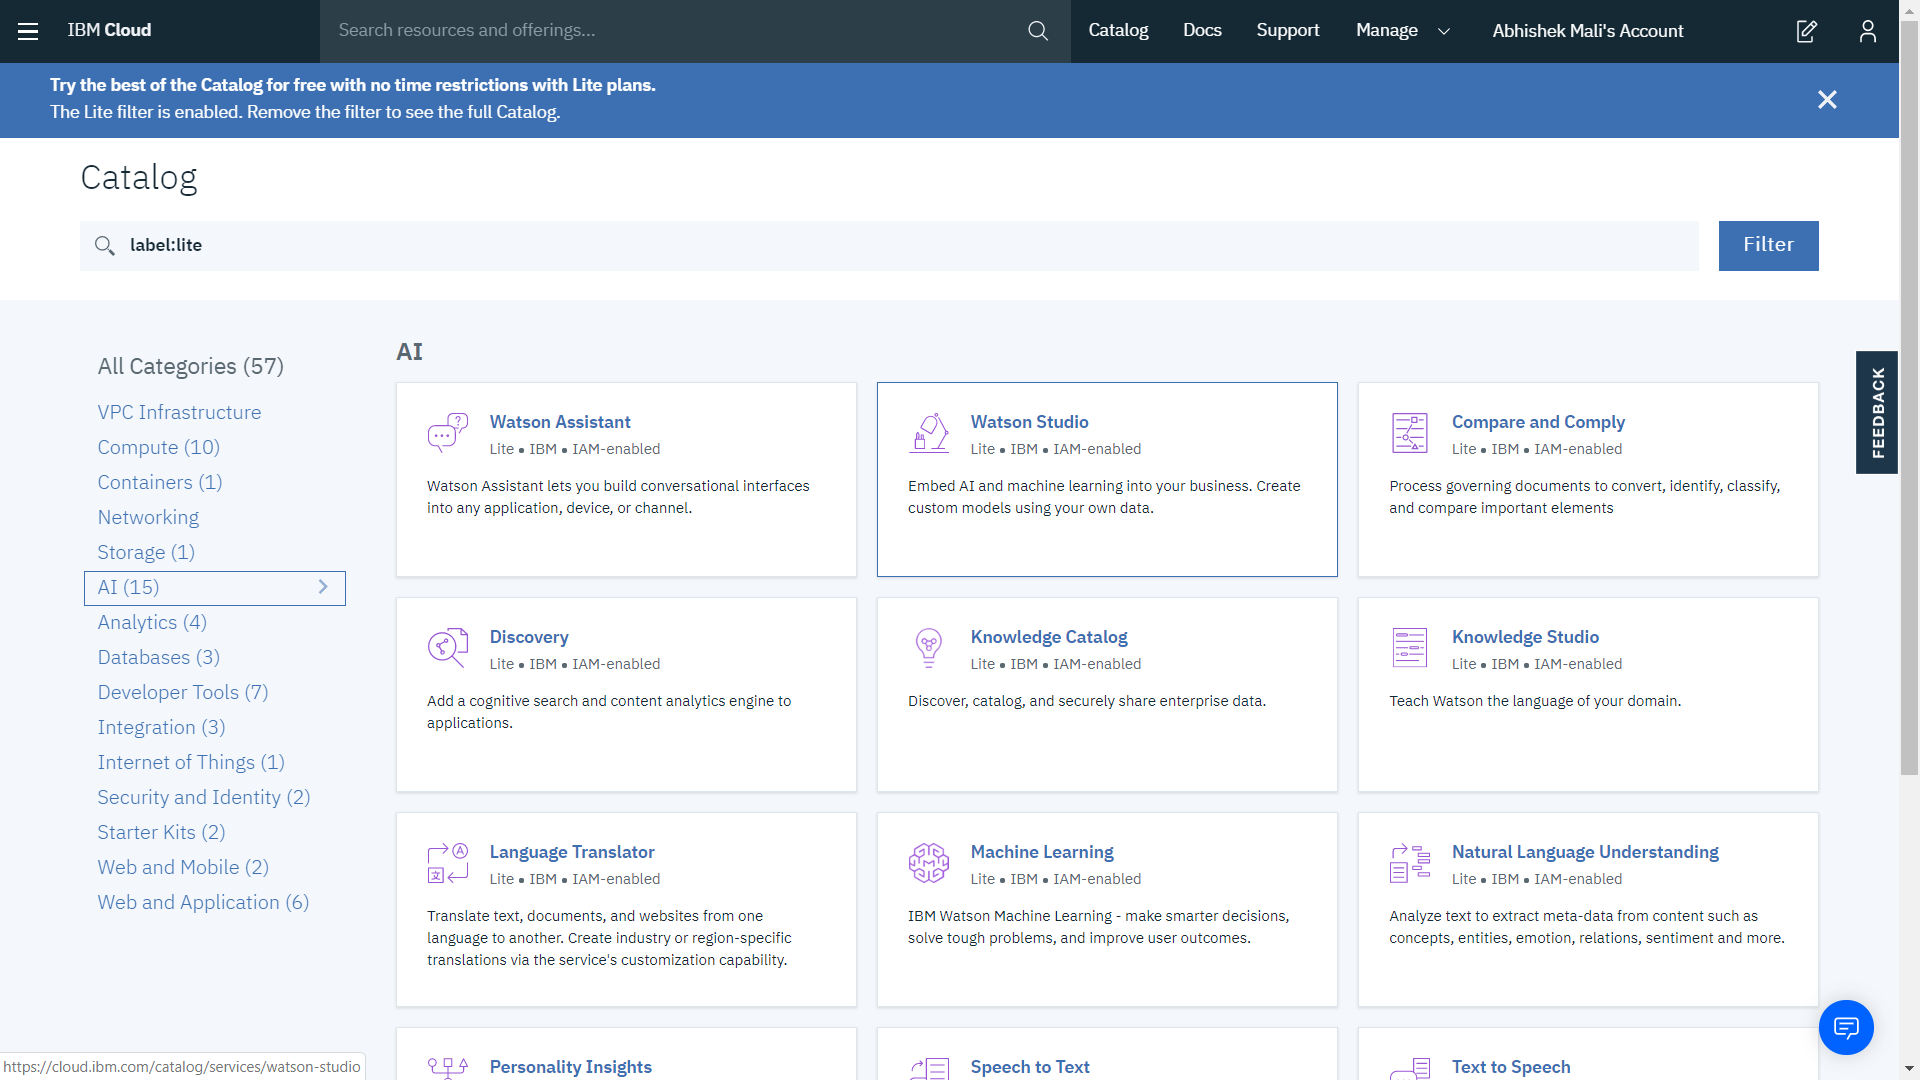The height and width of the screenshot is (1080, 1920).
Task: Select the Integration (3) category
Action: [161, 727]
